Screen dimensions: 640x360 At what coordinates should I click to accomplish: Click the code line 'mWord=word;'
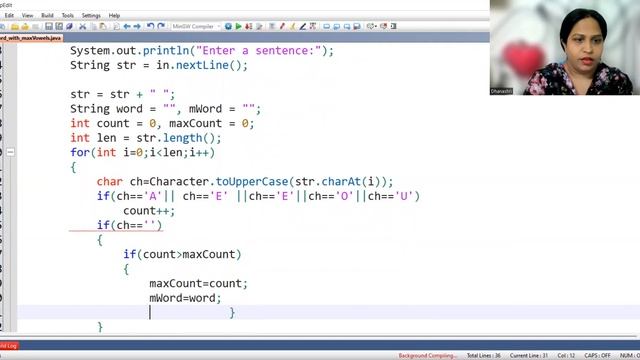pyautogui.click(x=185, y=298)
